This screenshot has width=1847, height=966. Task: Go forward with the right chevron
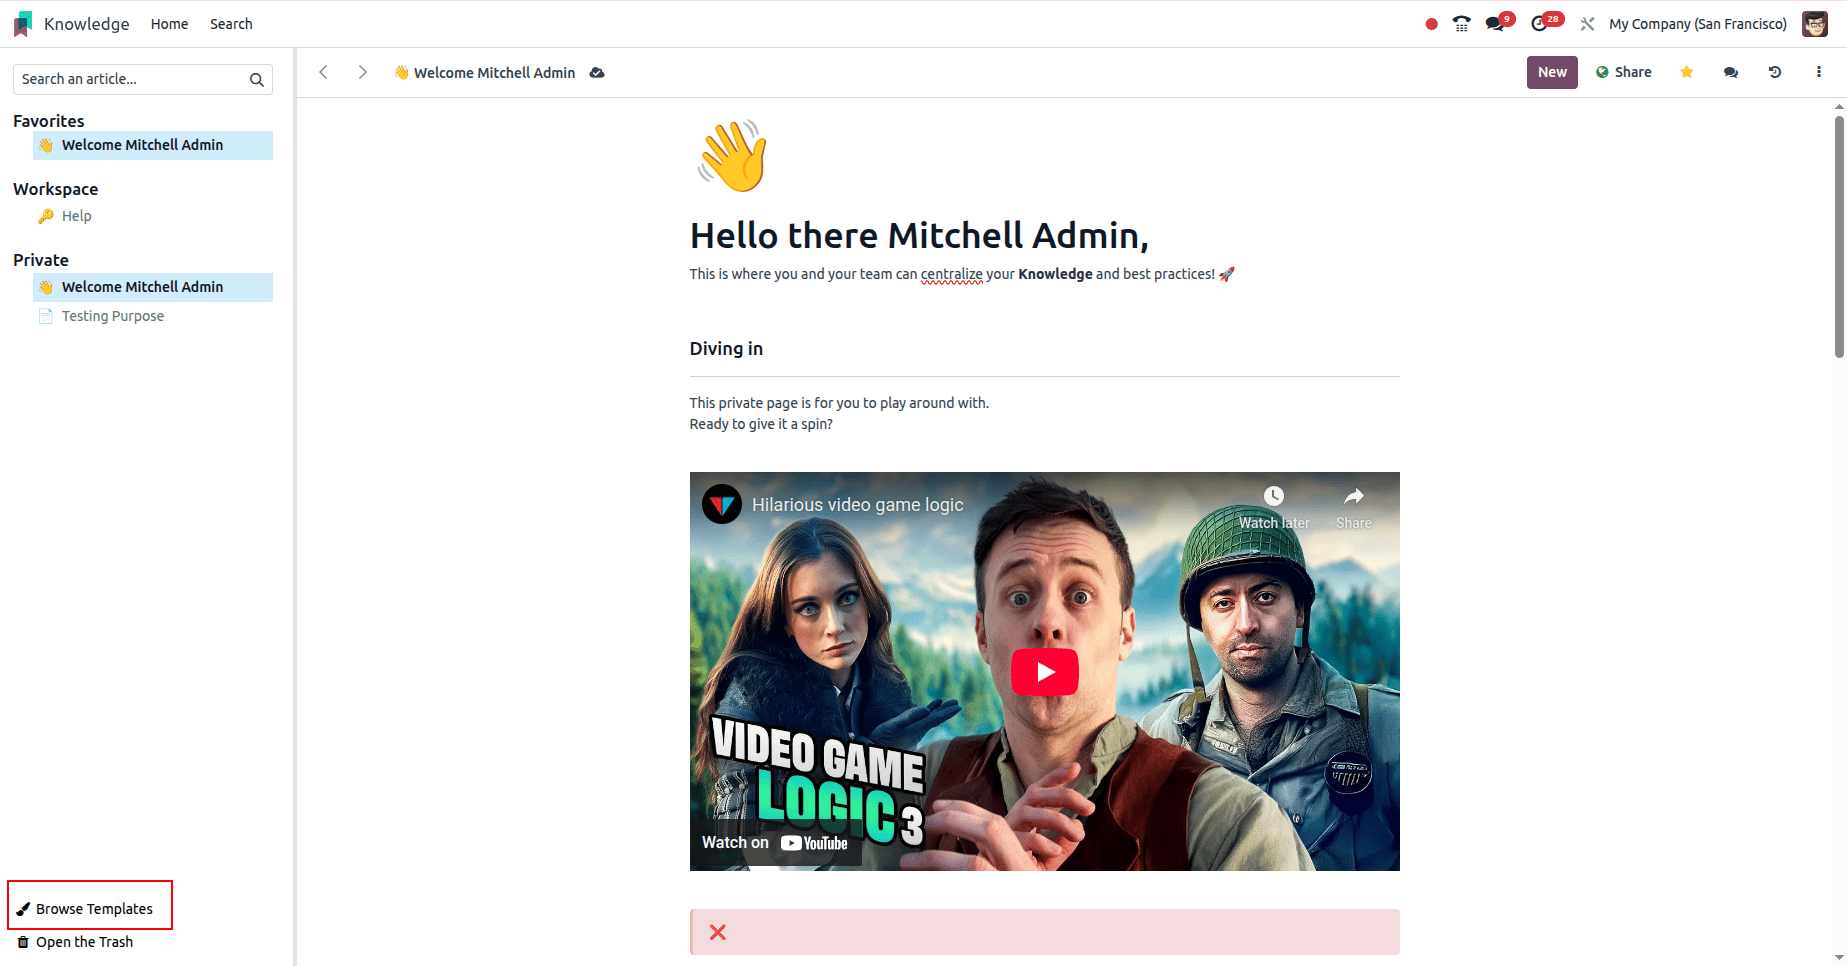pos(362,72)
